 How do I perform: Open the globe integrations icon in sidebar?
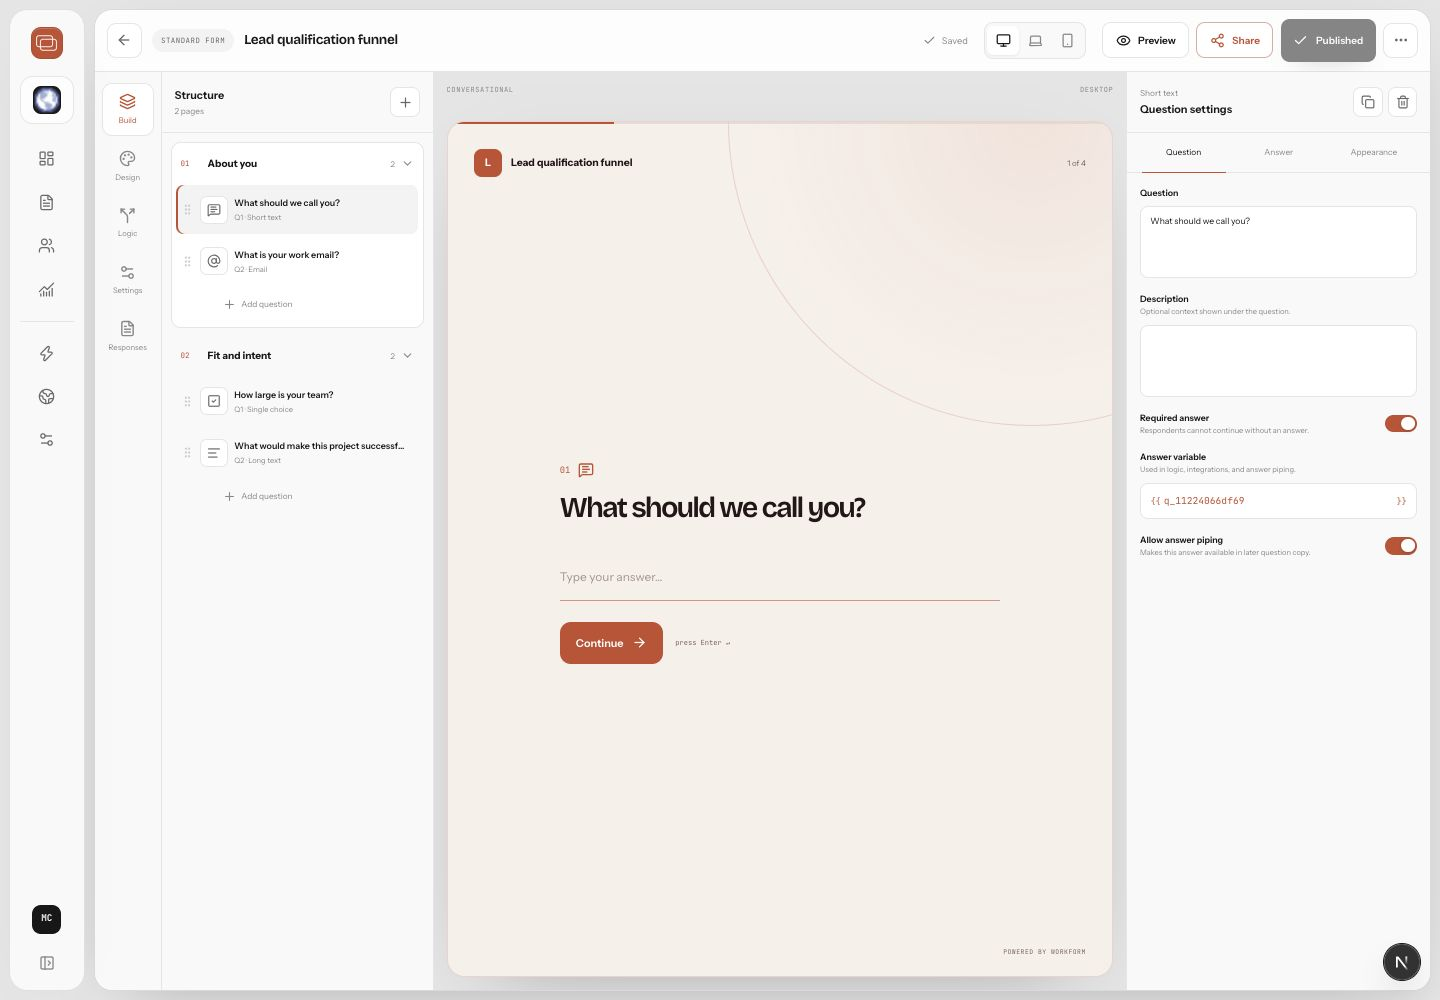tap(47, 397)
